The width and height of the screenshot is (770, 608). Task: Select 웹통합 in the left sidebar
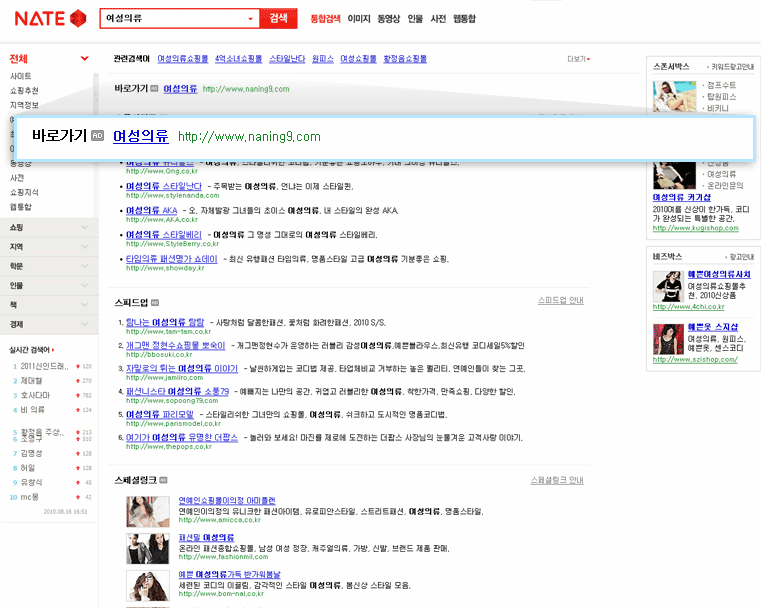[21, 207]
